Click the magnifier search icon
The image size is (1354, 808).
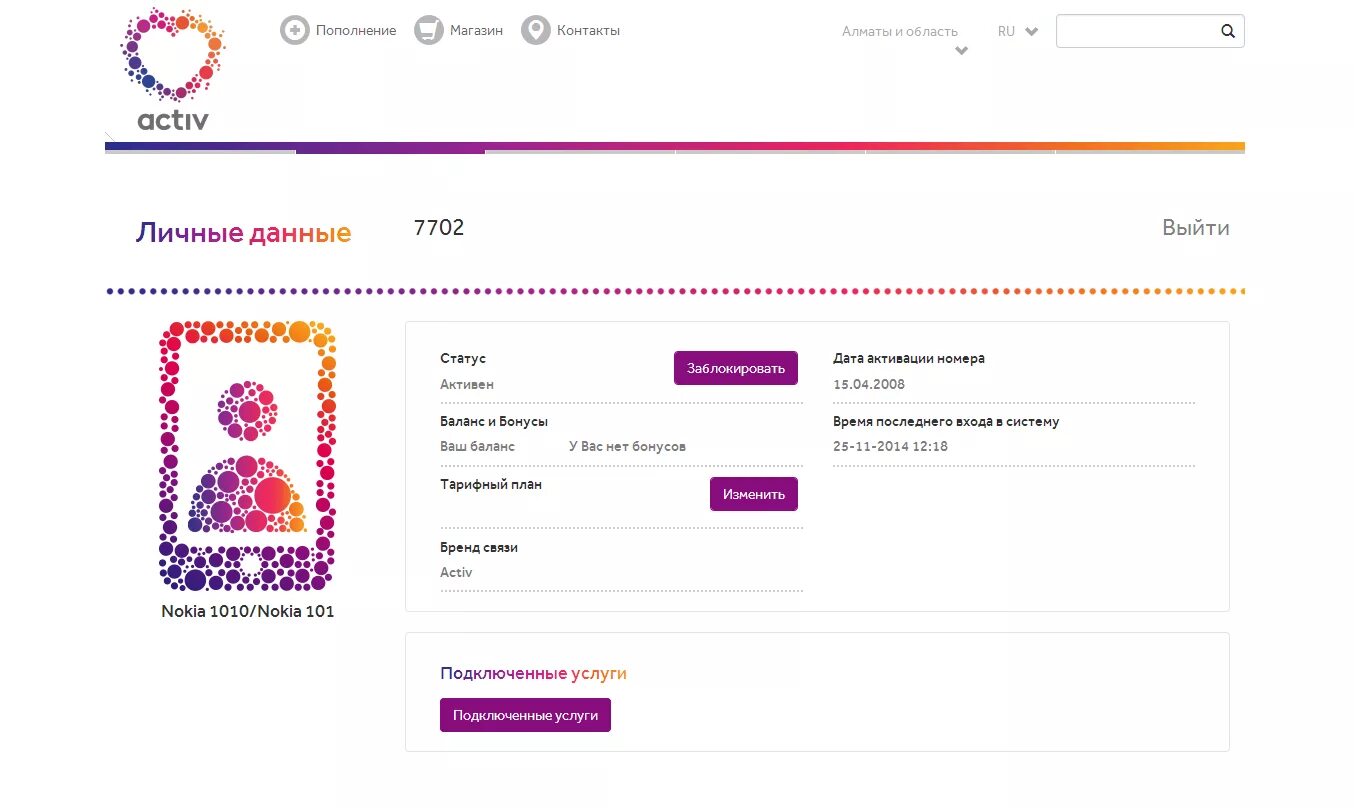(x=1228, y=31)
